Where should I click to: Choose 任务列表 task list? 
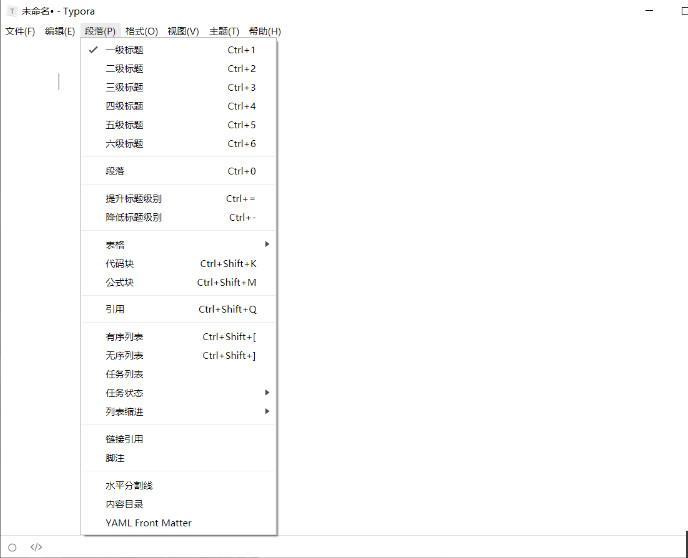(x=179, y=374)
